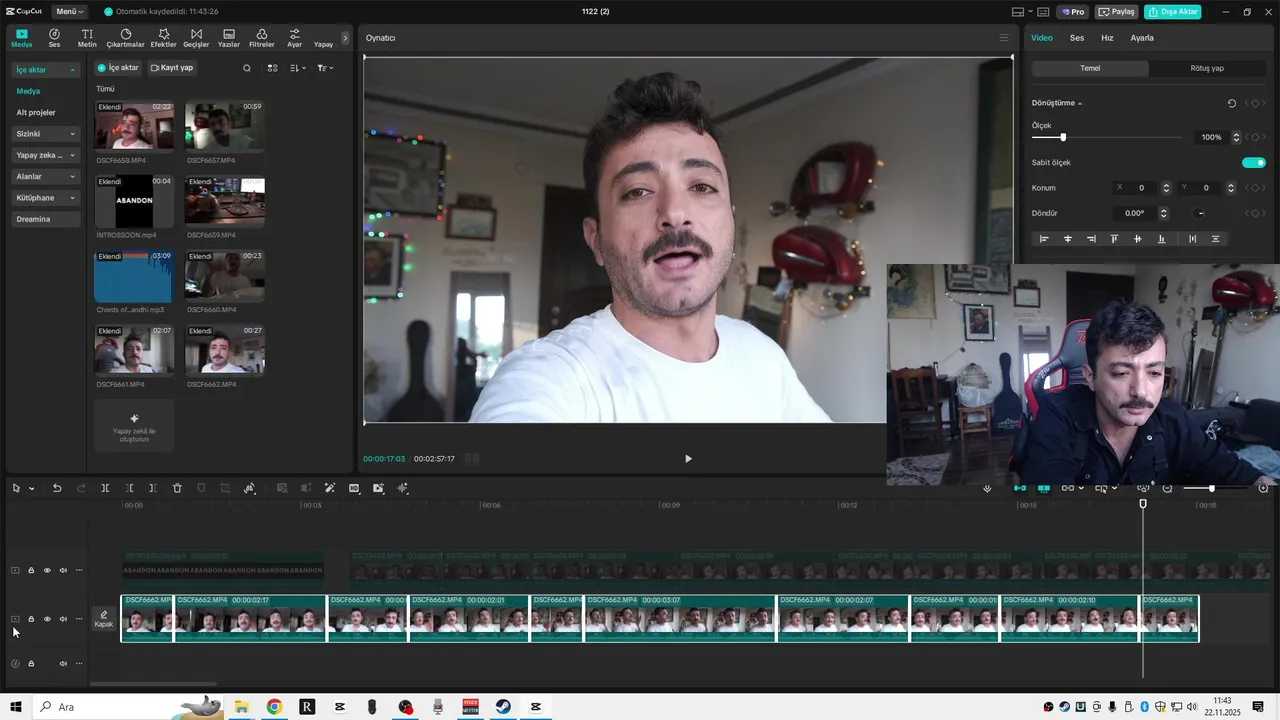Split the clip at the playhead
Viewport: 1280px width, 720px height.
[x=105, y=488]
